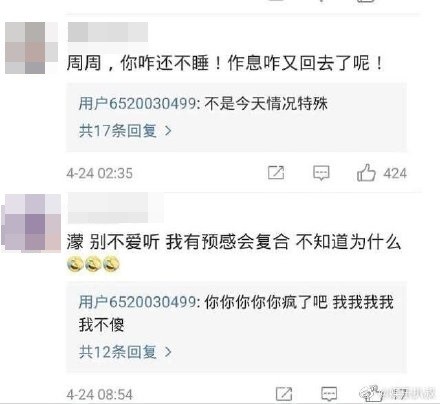440x404 pixels.
Task: Click chevron next to 共17条回复
Action: tap(168, 131)
